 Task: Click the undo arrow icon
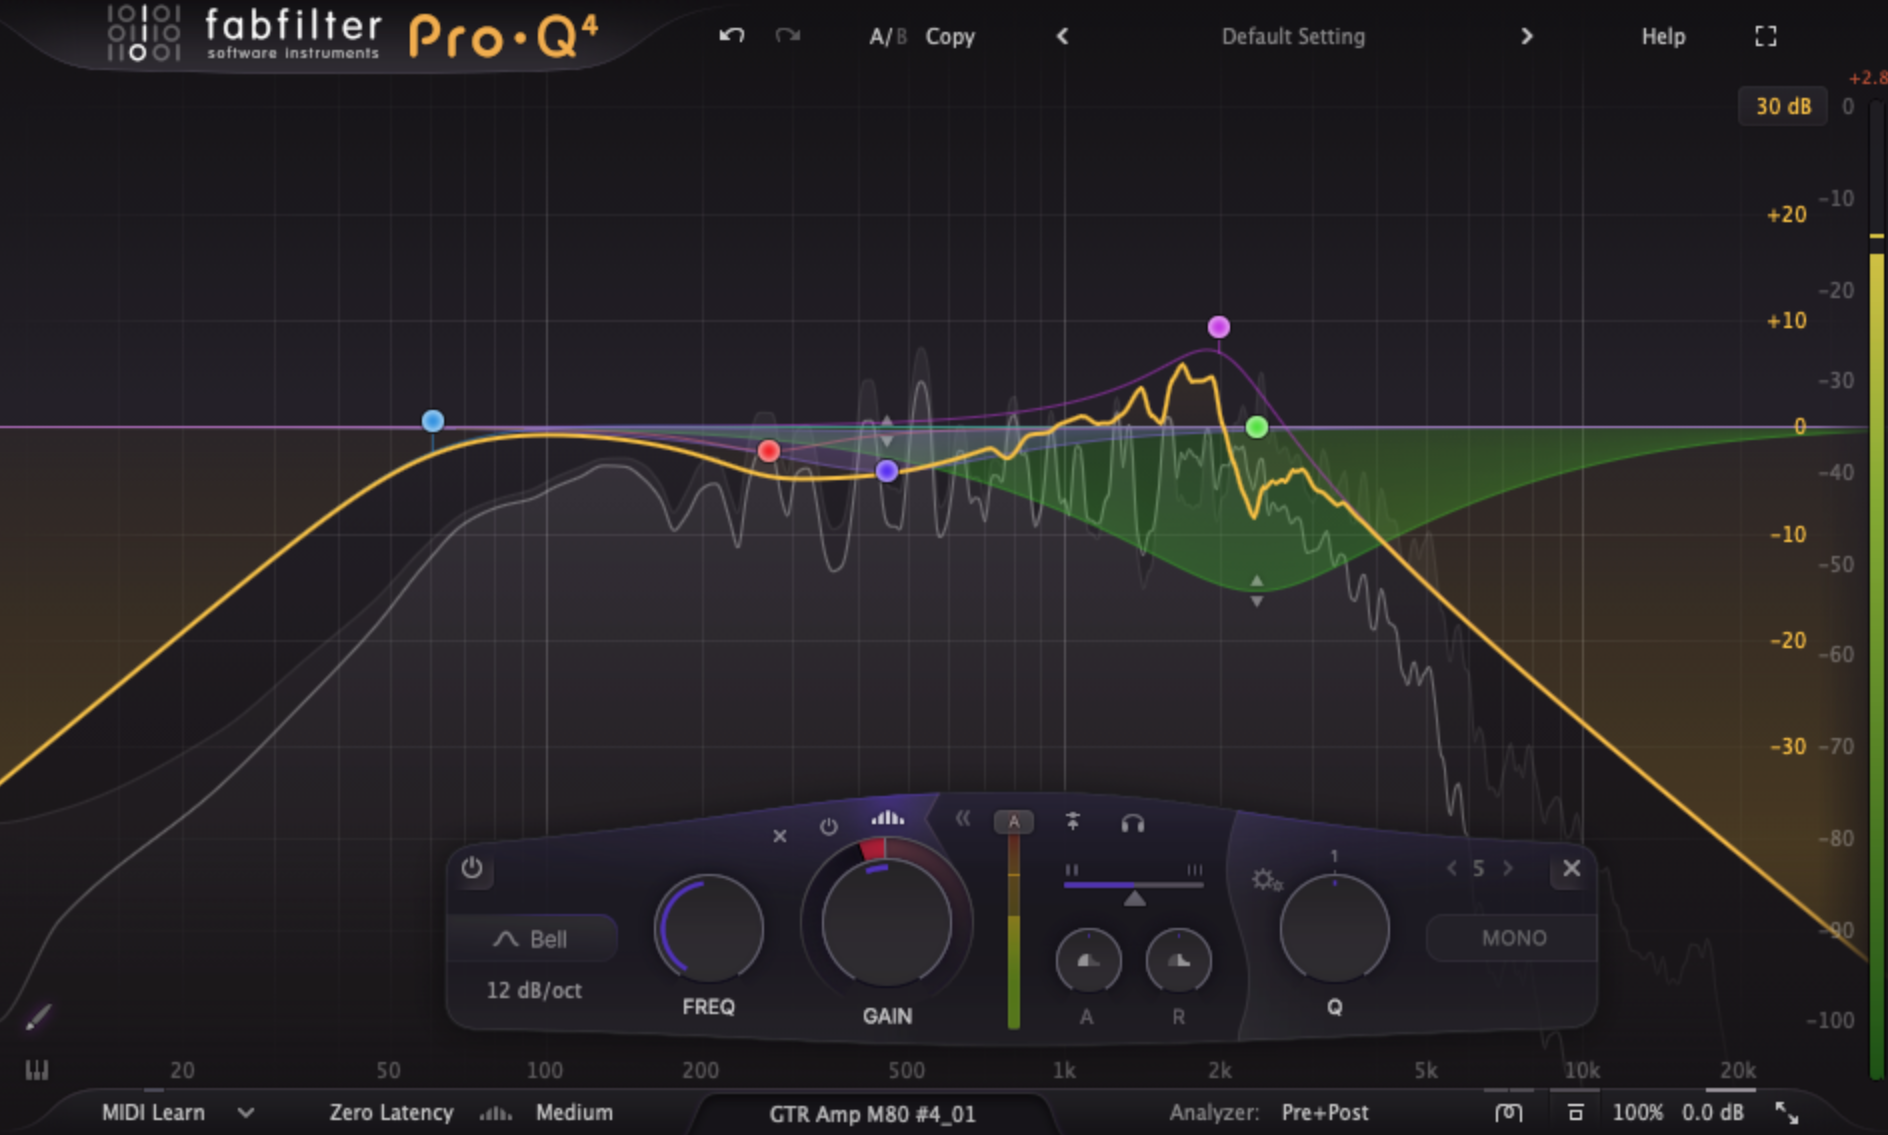click(732, 36)
